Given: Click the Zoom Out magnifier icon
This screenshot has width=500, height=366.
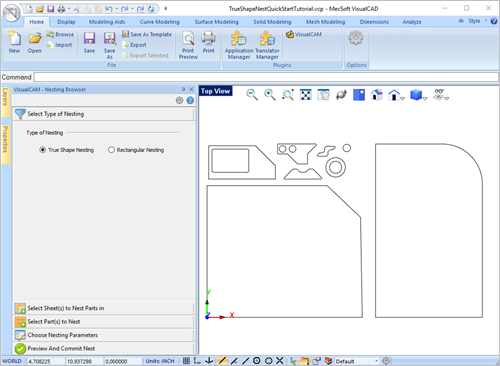Looking at the screenshot, I should 252,95.
